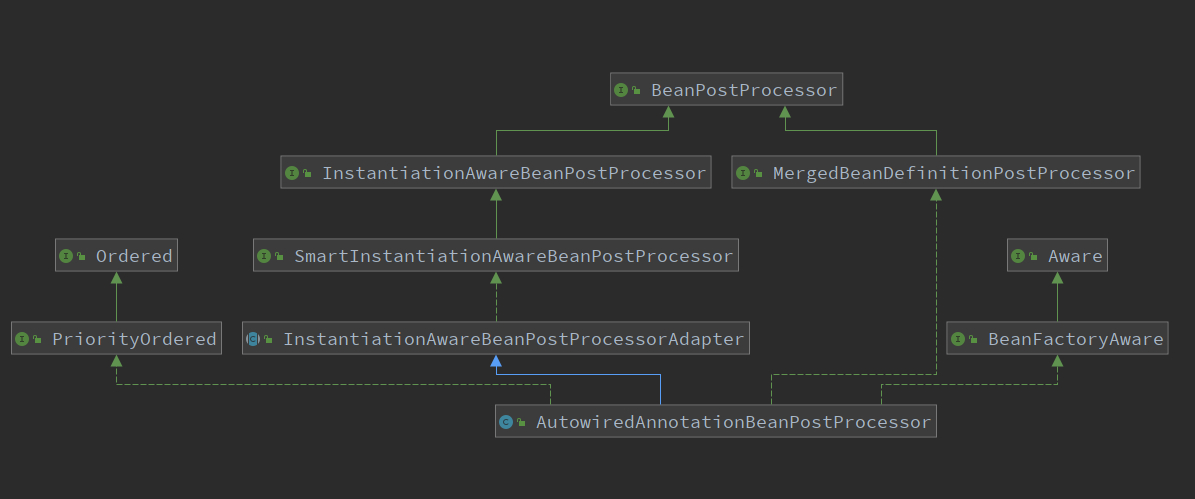1195x499 pixels.
Task: Click the interface icon beside PriorityOrdered
Action: [x=22, y=339]
